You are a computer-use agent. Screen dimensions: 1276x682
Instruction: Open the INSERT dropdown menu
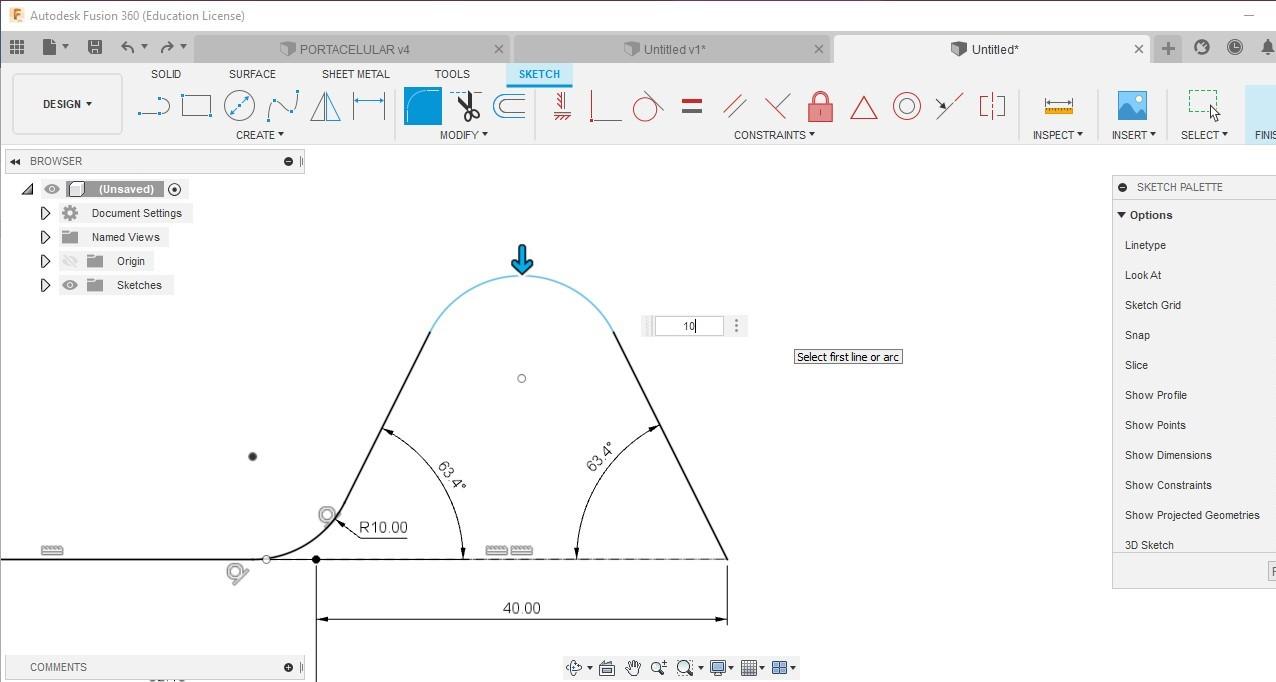[1133, 135]
